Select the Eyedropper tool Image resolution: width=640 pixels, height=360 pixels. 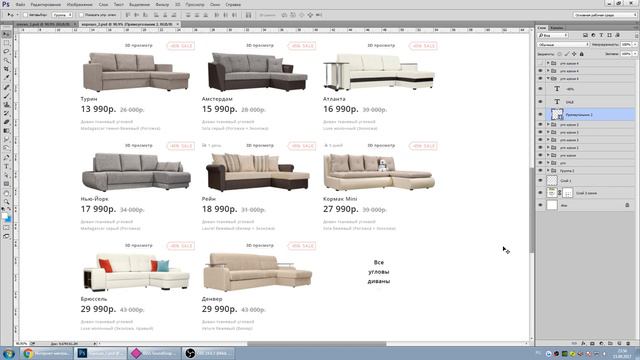[6, 78]
